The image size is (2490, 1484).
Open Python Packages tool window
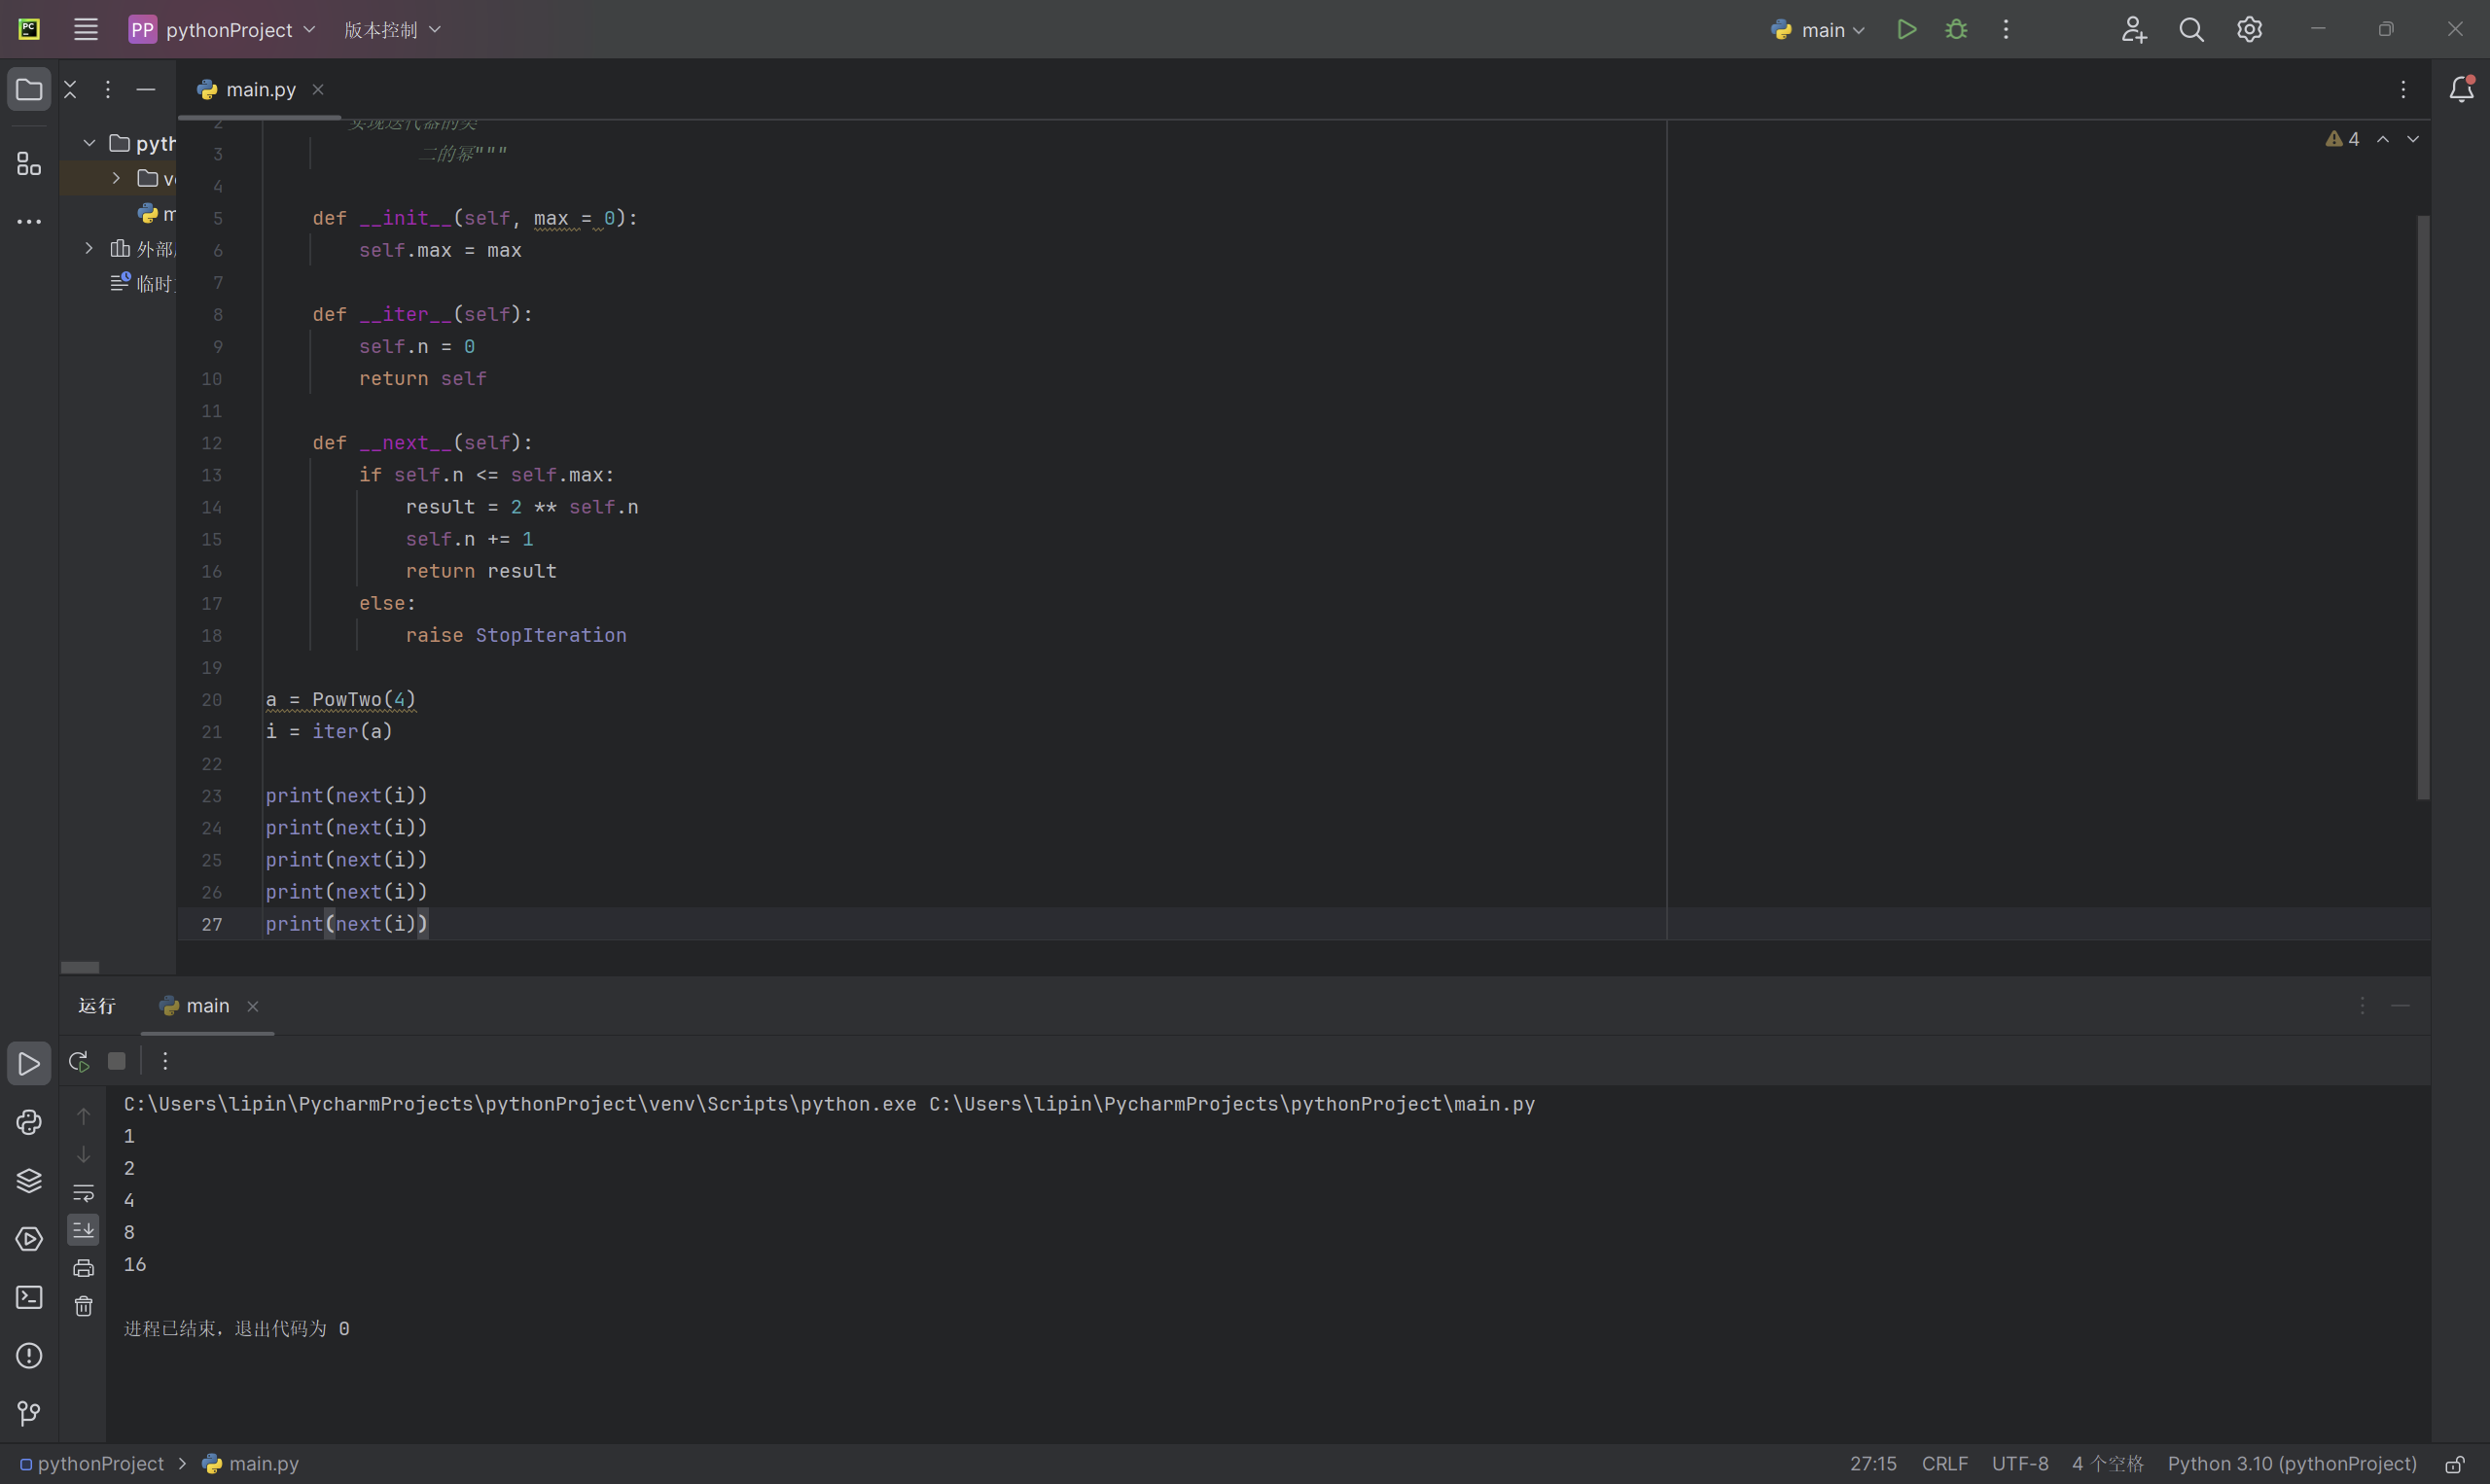tap(29, 1122)
